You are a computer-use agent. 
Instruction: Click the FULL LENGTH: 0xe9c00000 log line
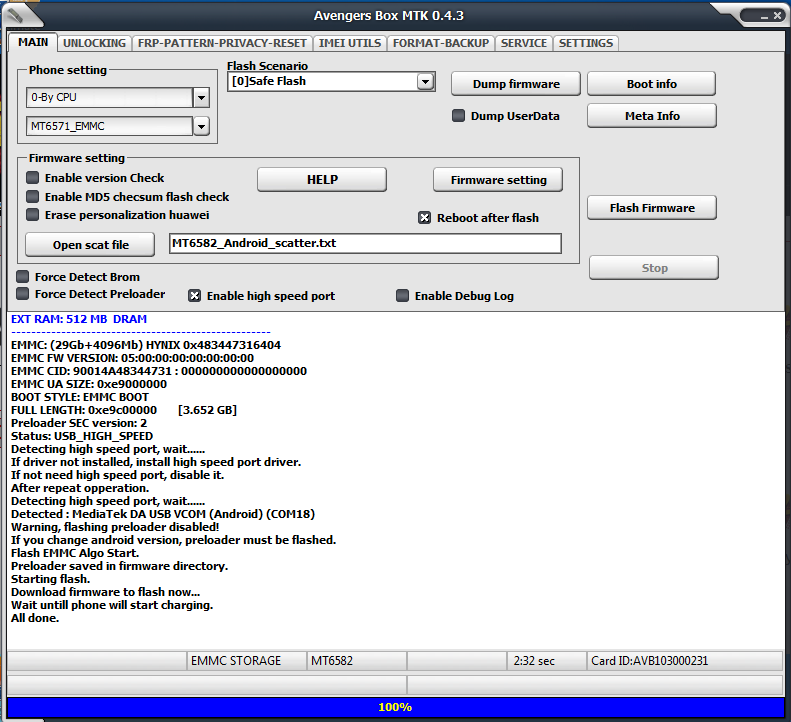tap(124, 410)
